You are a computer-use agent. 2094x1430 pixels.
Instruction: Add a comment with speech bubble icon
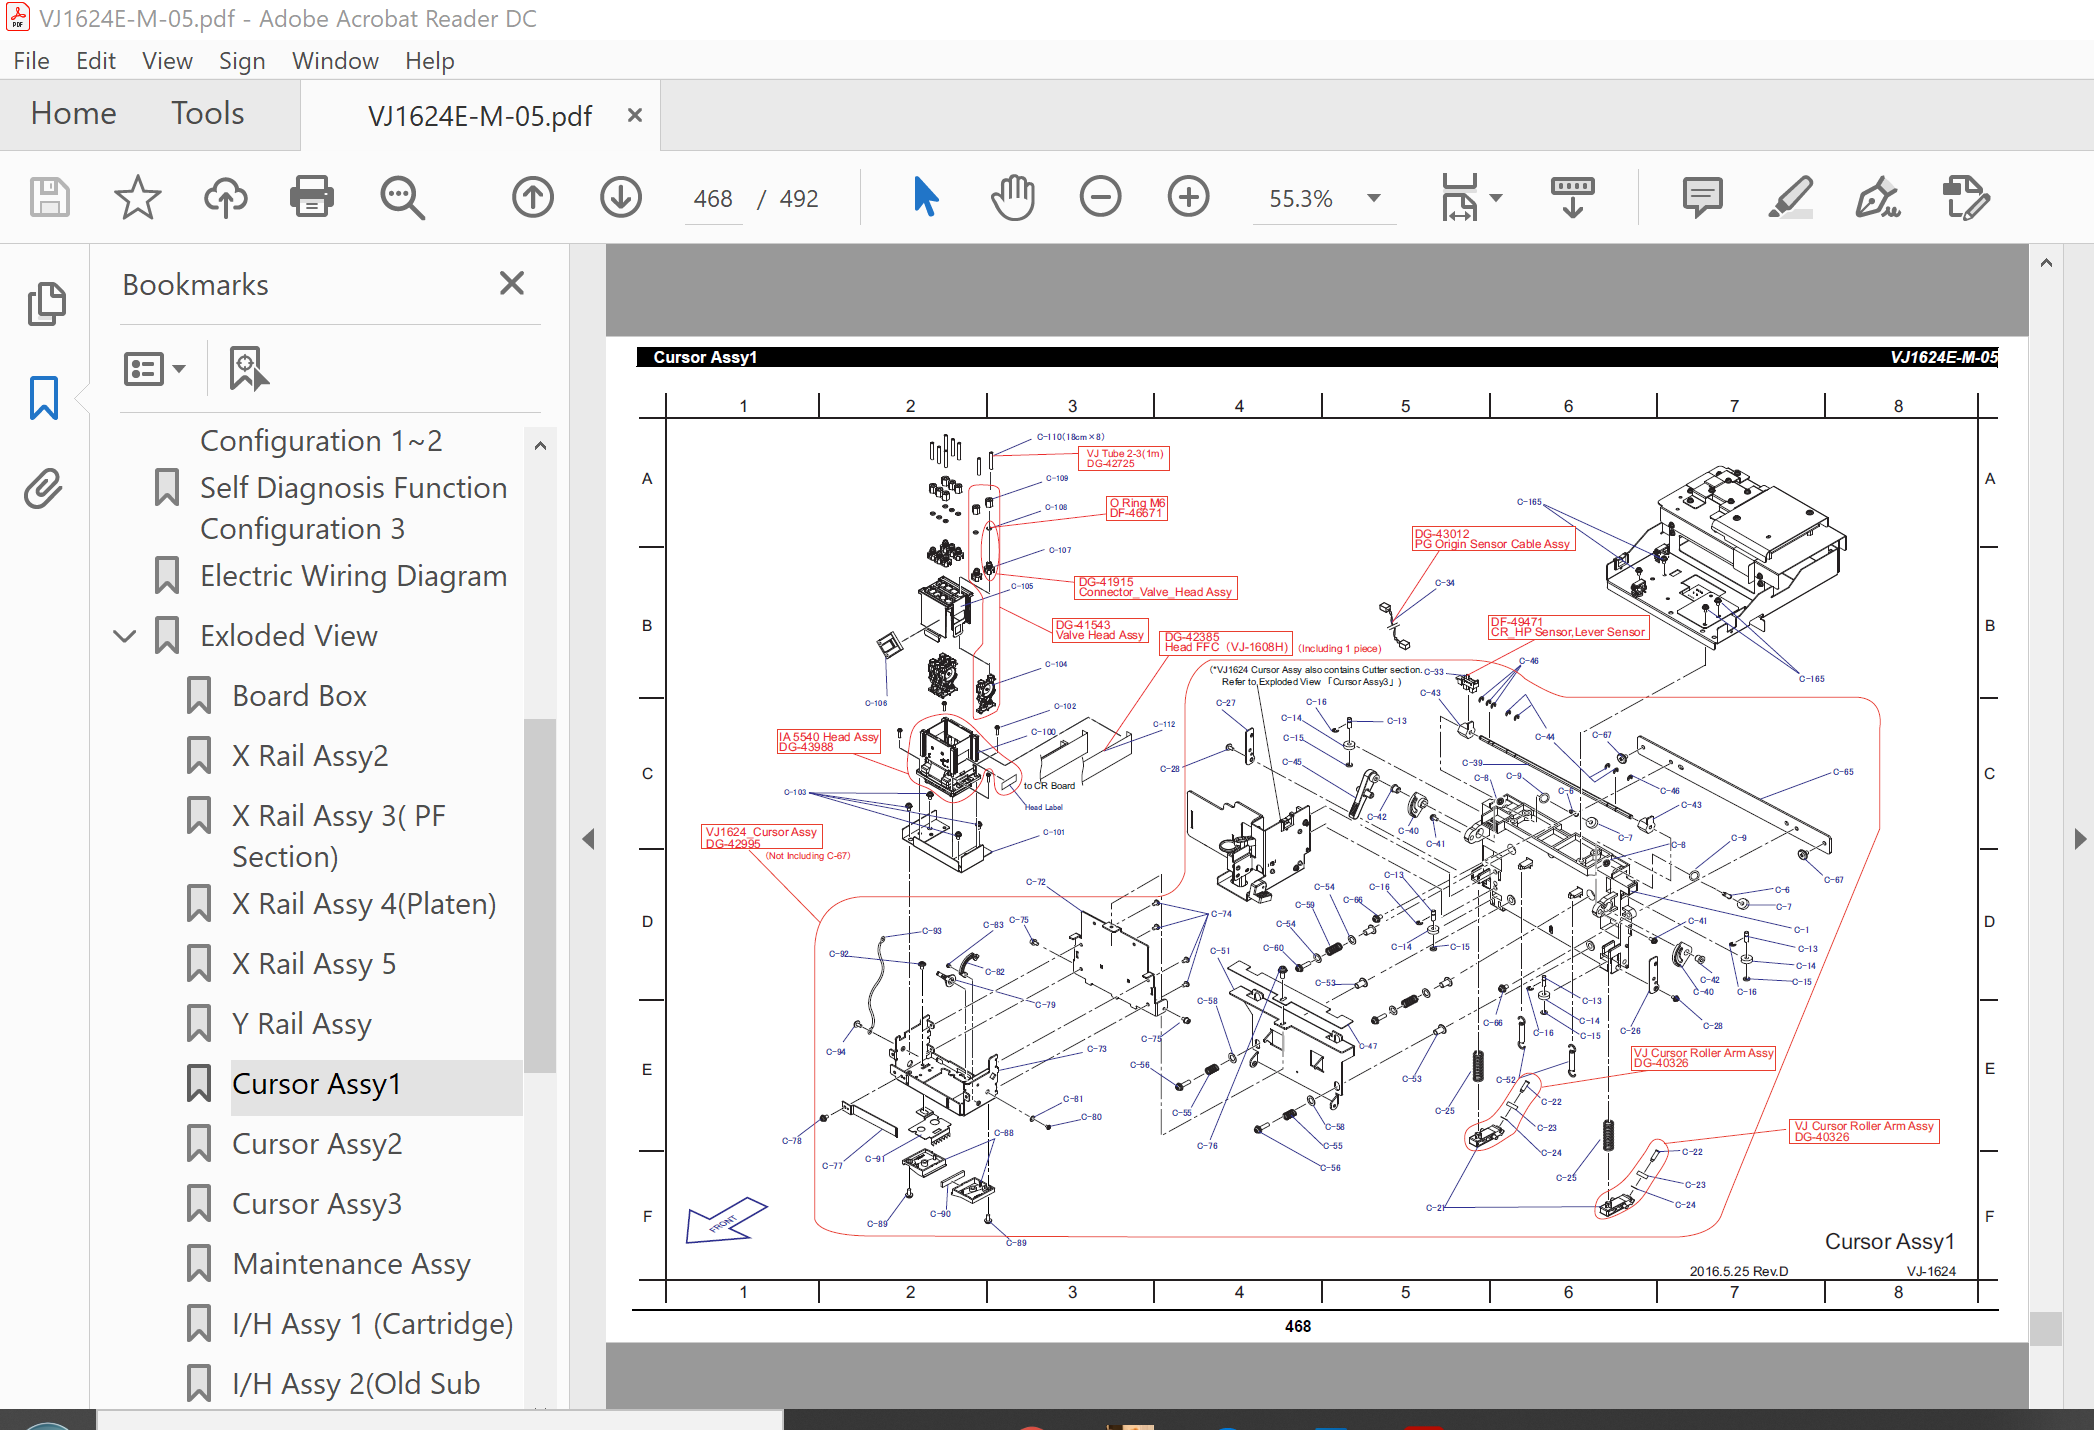click(x=1702, y=197)
